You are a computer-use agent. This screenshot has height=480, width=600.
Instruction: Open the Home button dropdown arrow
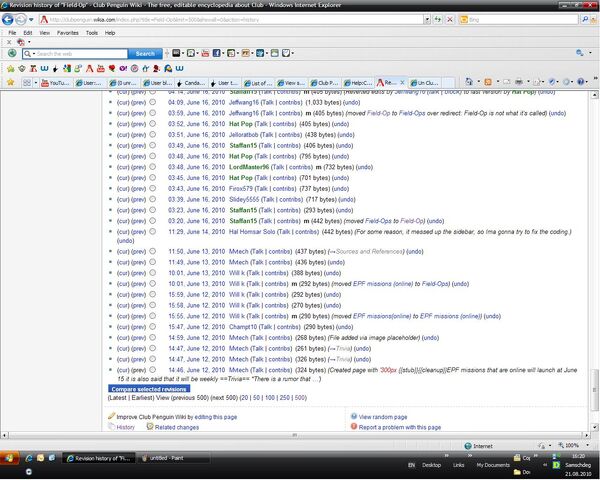tap(478, 82)
